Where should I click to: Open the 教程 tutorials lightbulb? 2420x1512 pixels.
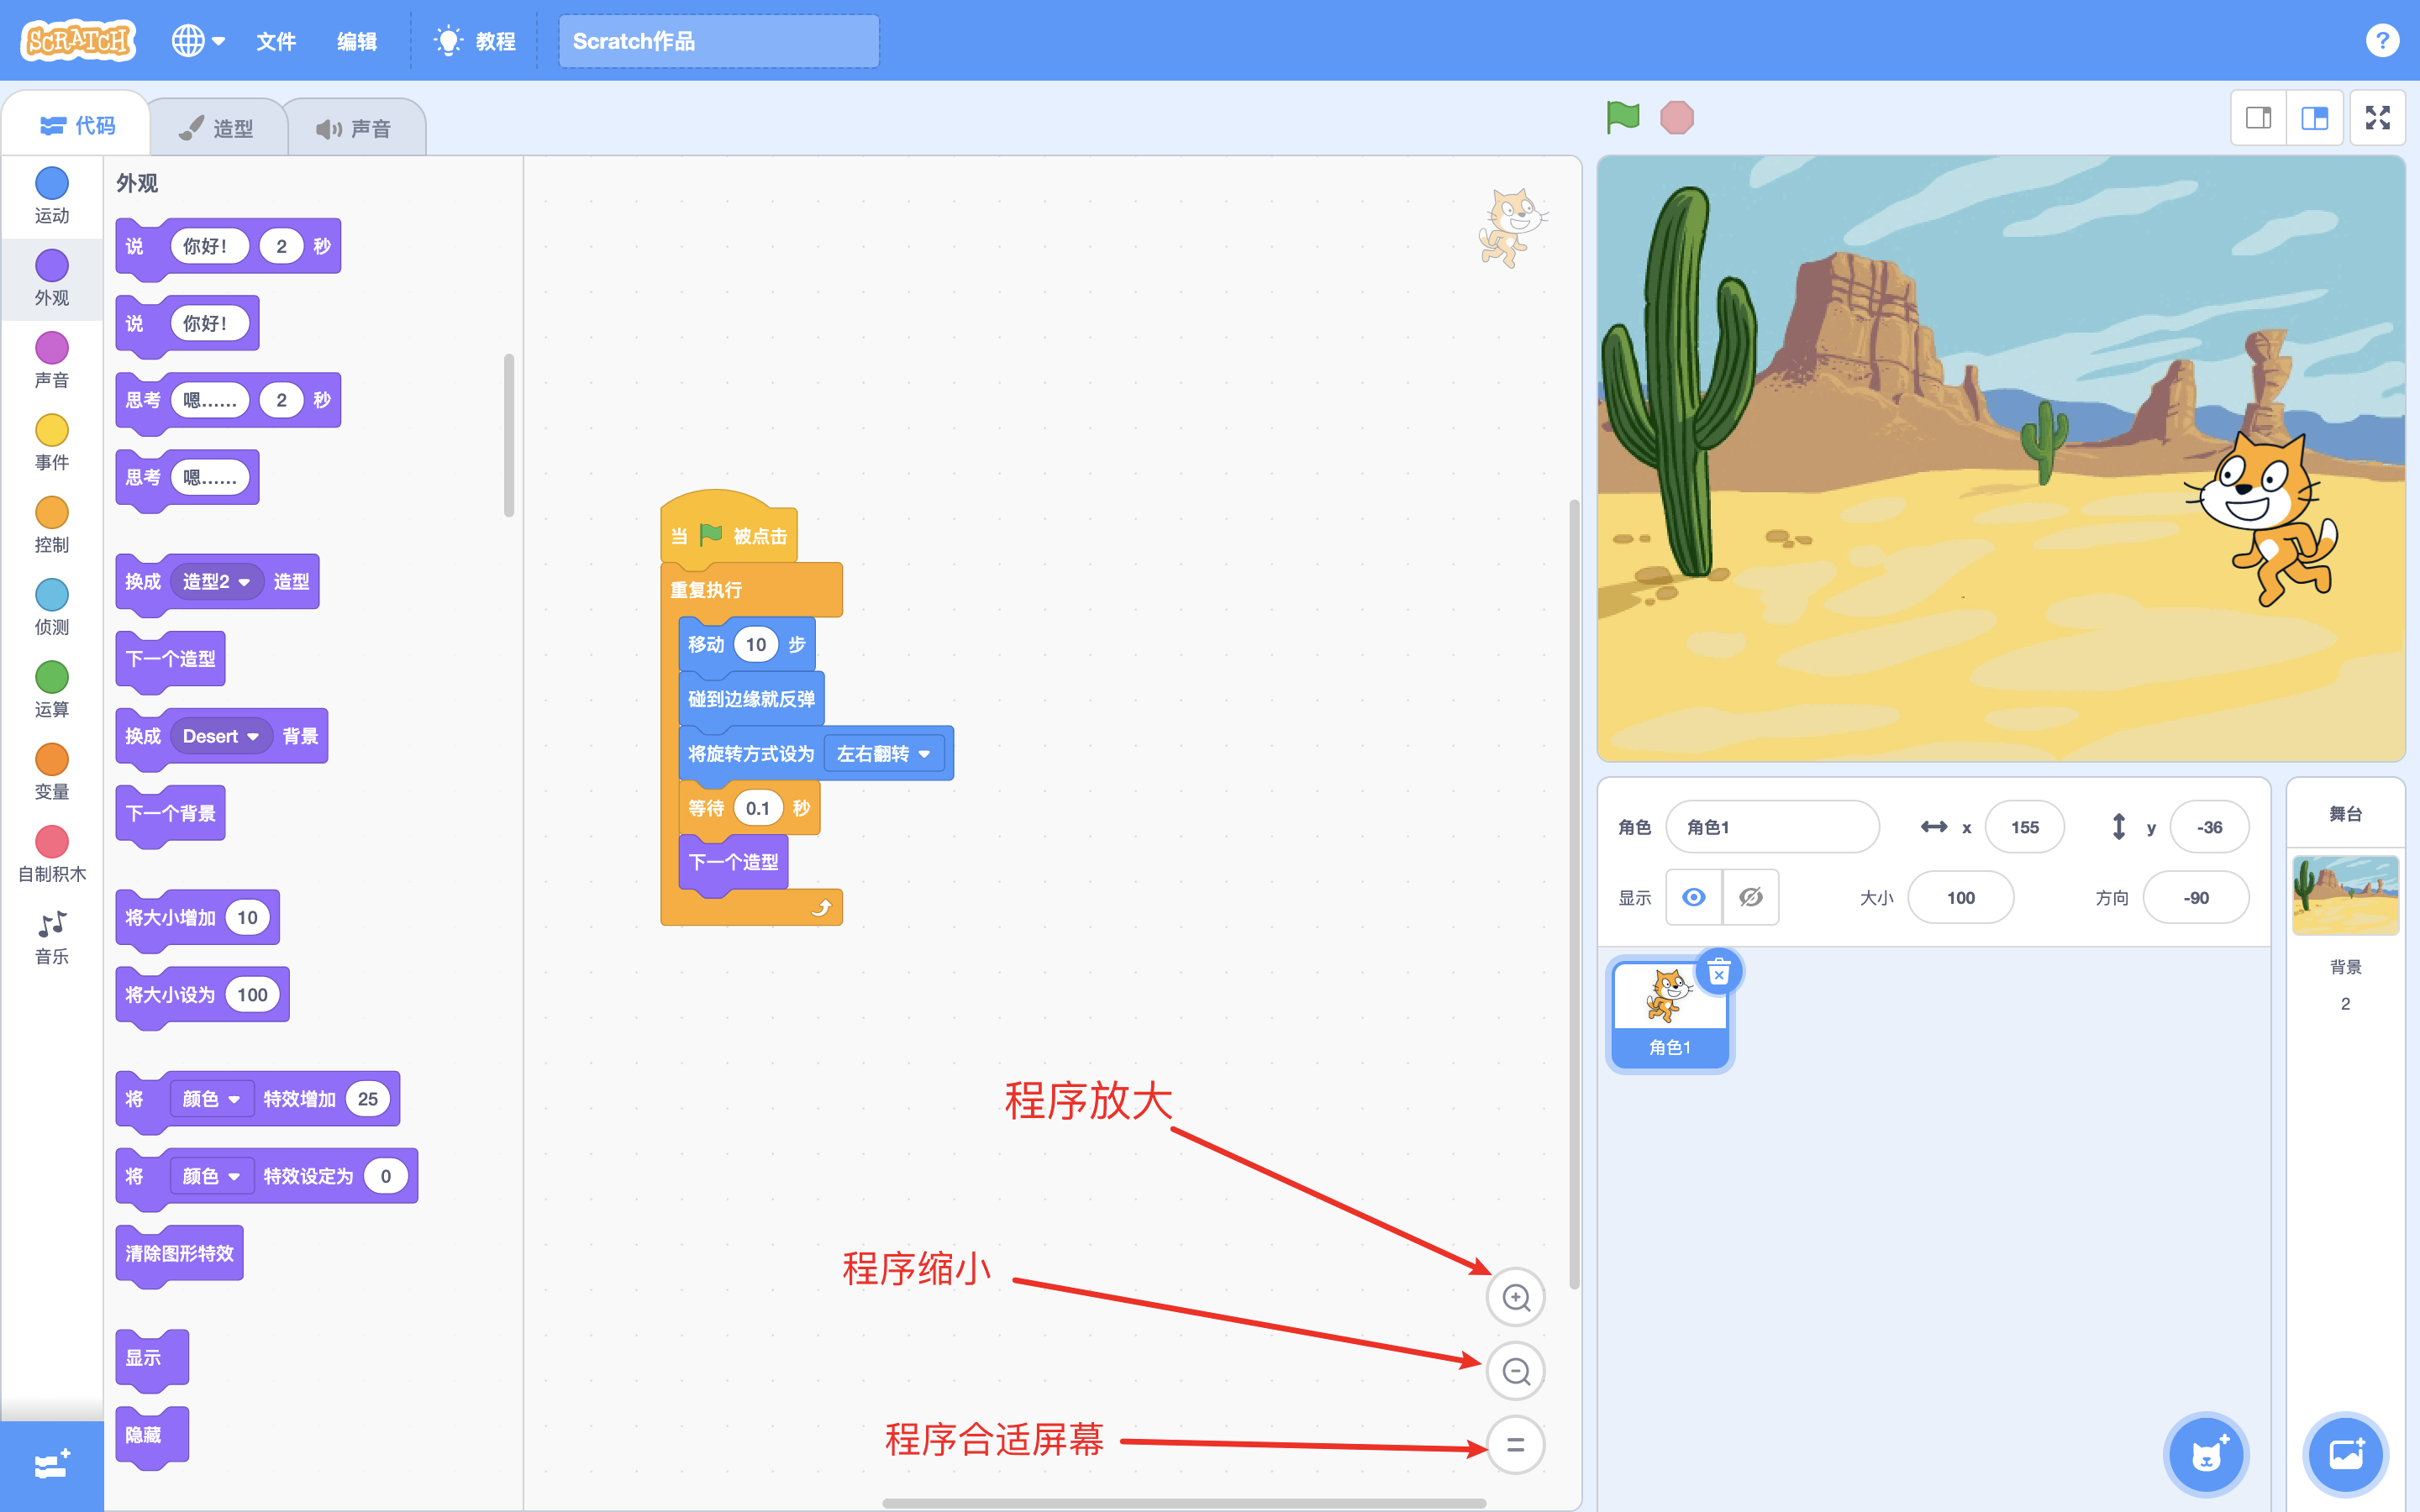475,41
